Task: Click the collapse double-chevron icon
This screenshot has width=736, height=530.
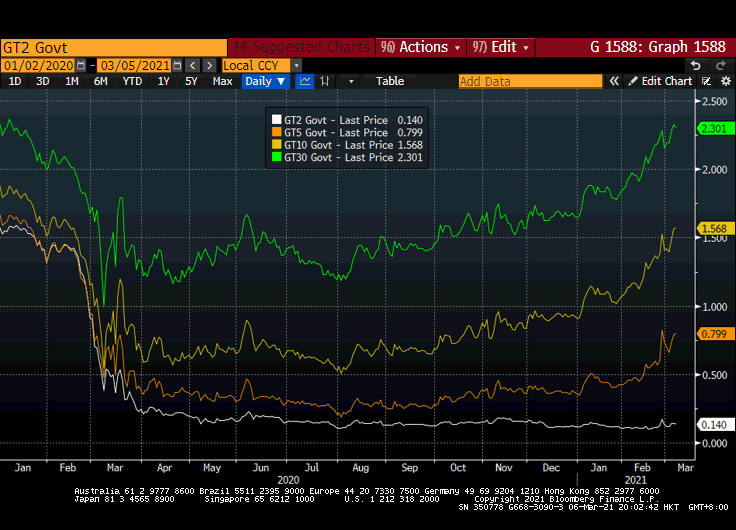Action: coord(613,81)
